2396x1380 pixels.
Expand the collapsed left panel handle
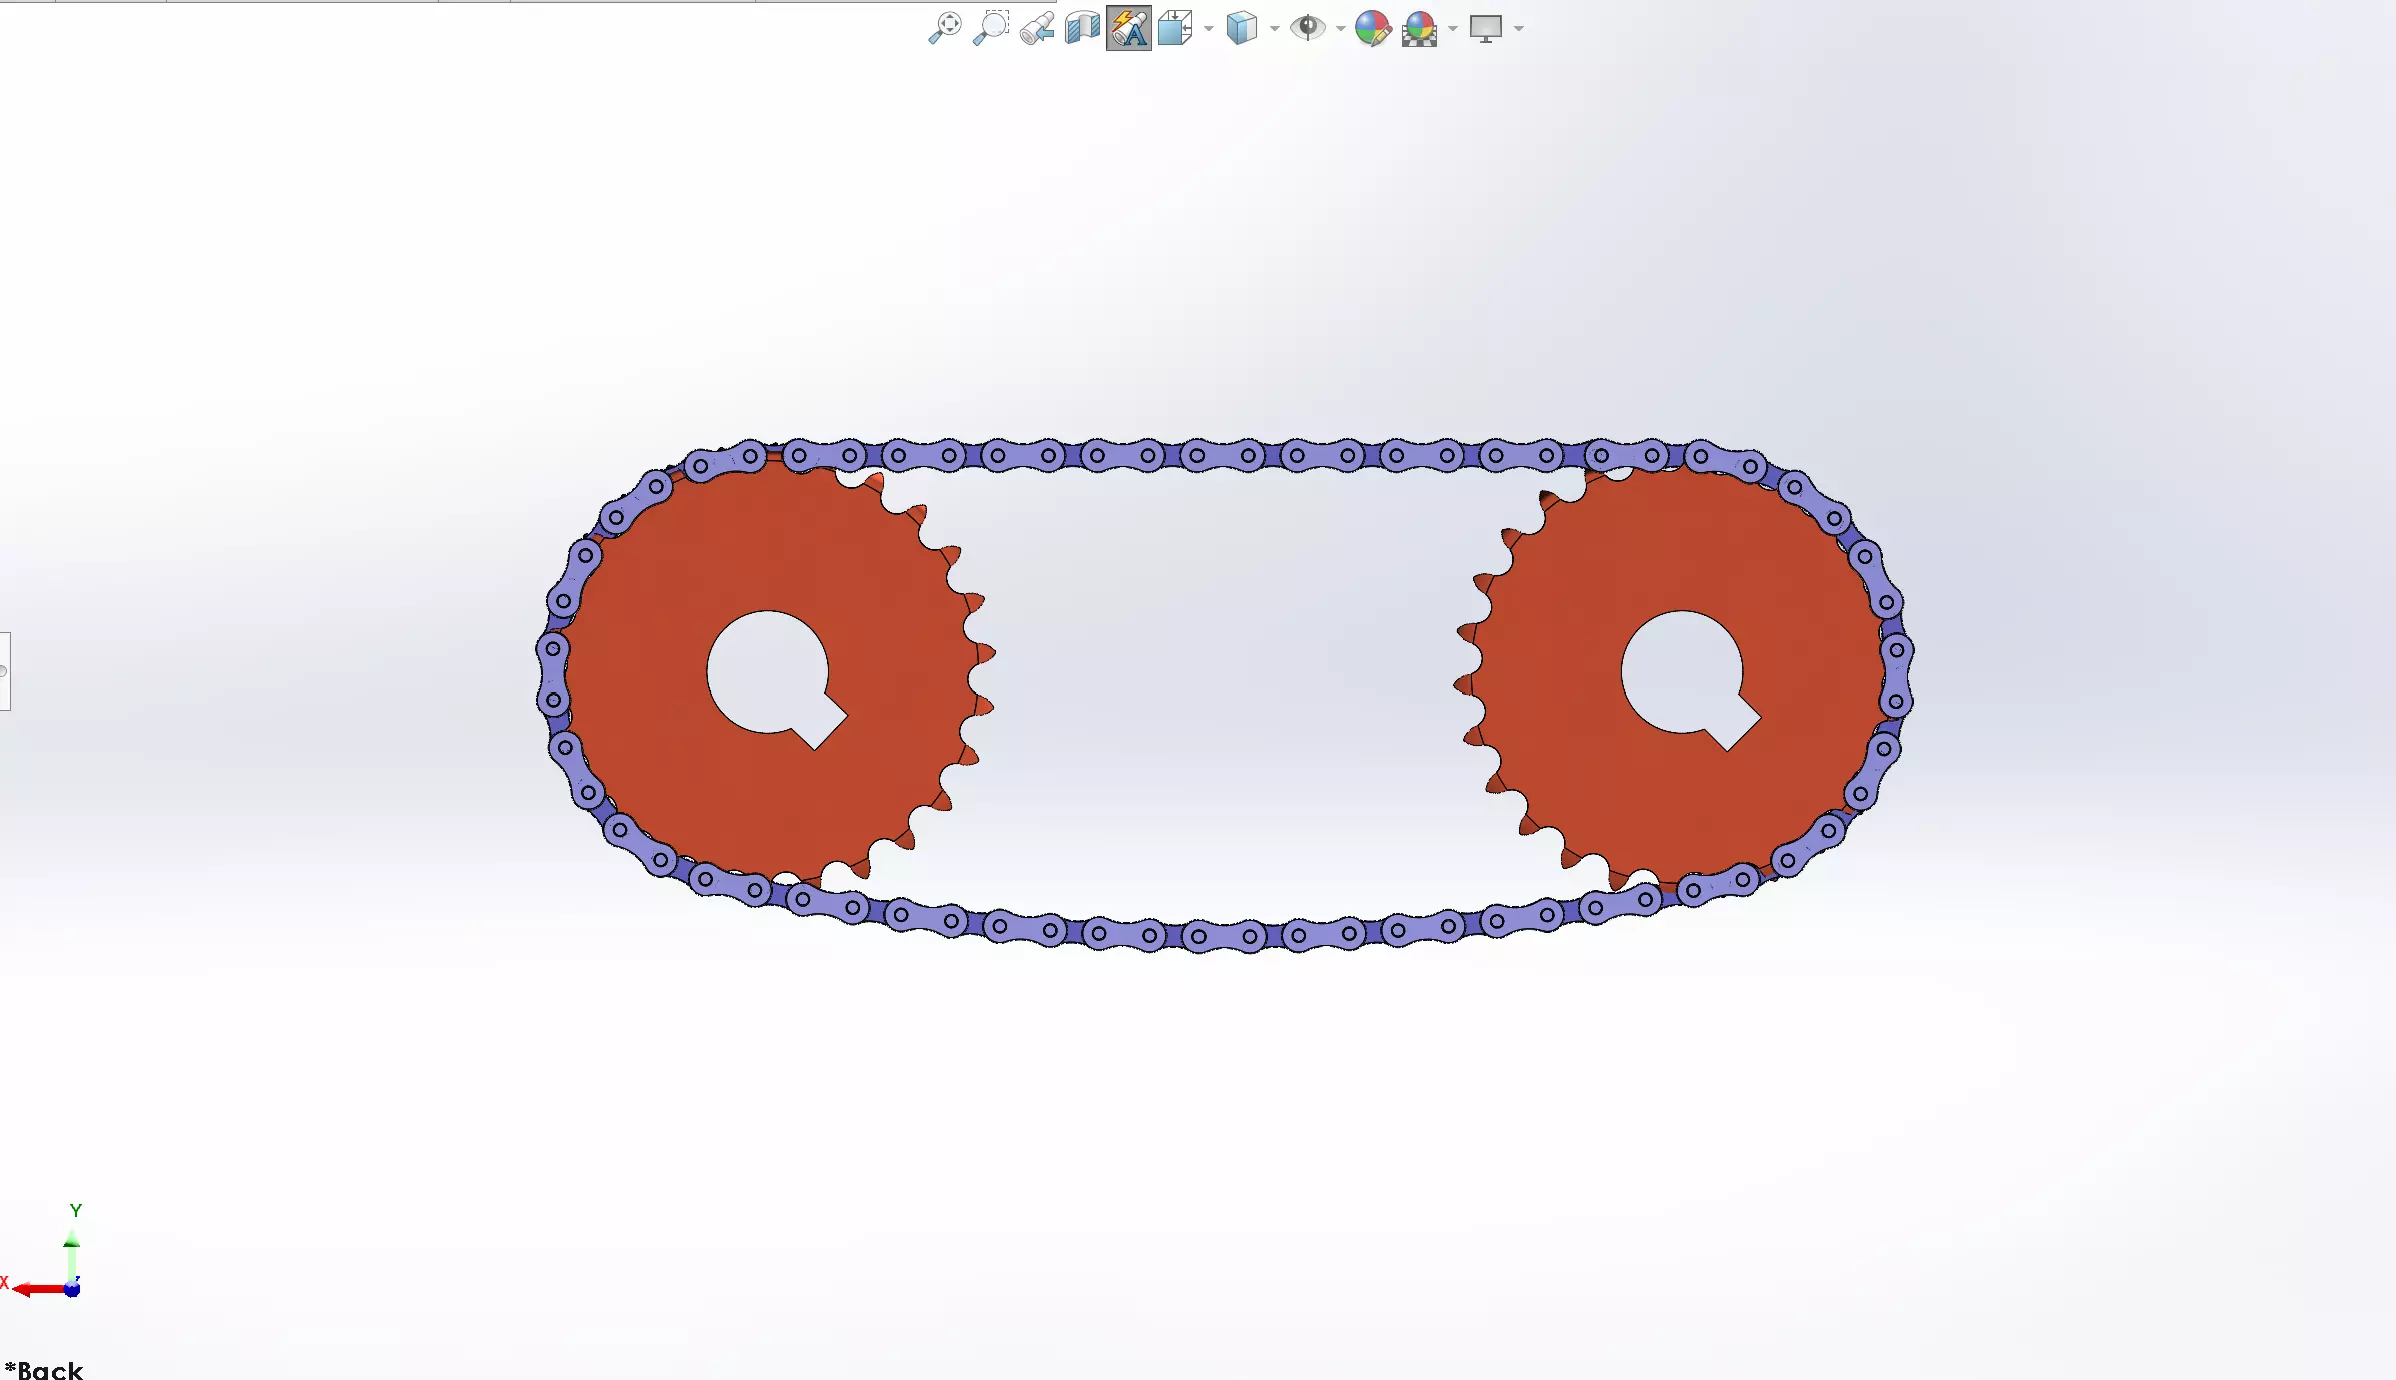pos(5,671)
